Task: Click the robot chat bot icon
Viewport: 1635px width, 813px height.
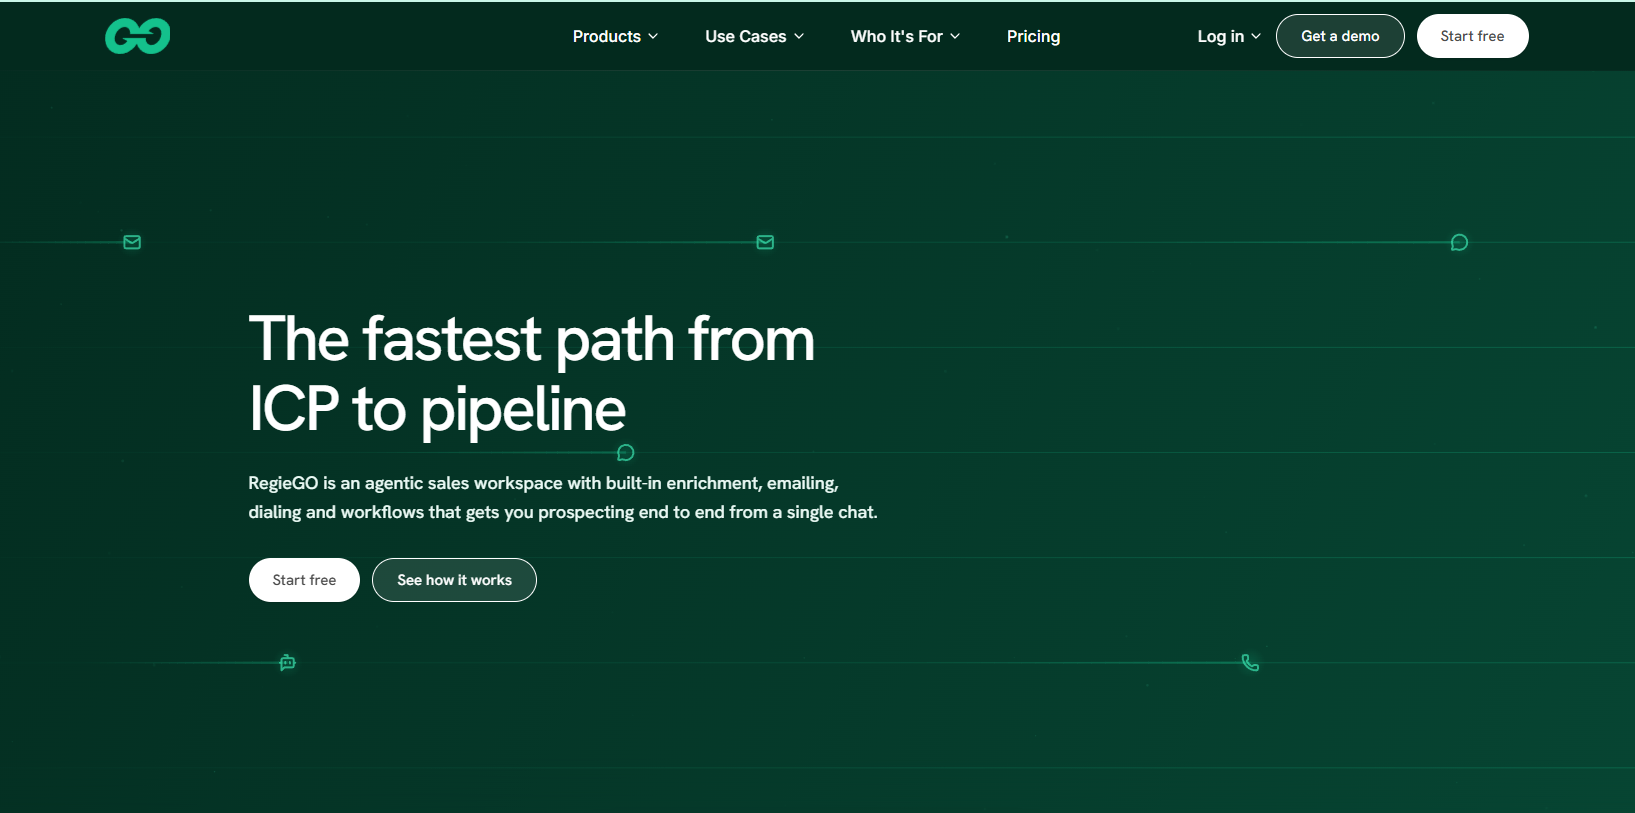Action: [x=287, y=662]
